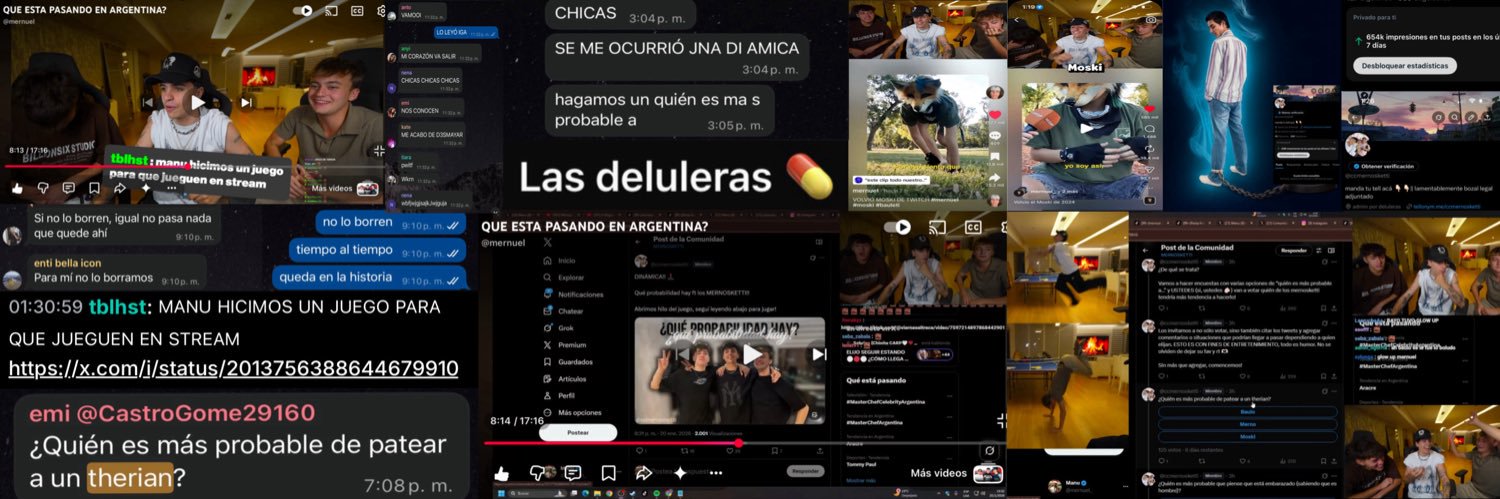Viewport: 1500px width, 499px height.
Task: Seek on the 8:13 video red progress bar
Action: click(x=193, y=166)
